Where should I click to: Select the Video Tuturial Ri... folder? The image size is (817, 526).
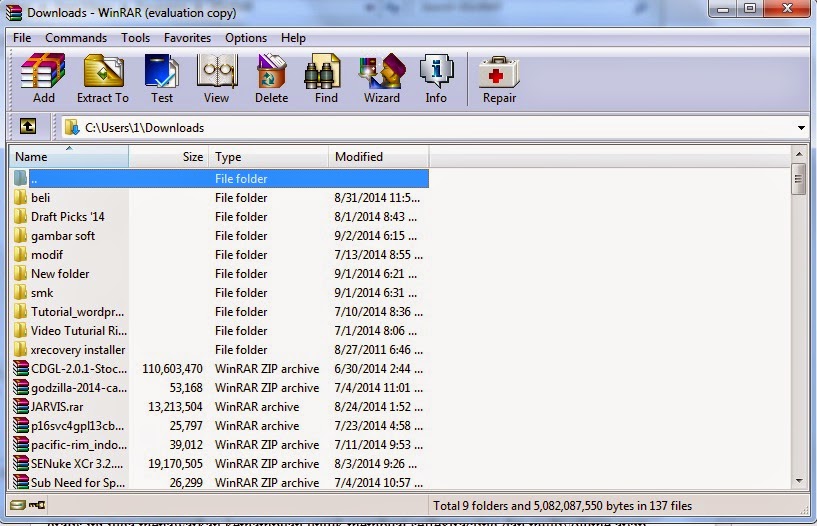(79, 331)
